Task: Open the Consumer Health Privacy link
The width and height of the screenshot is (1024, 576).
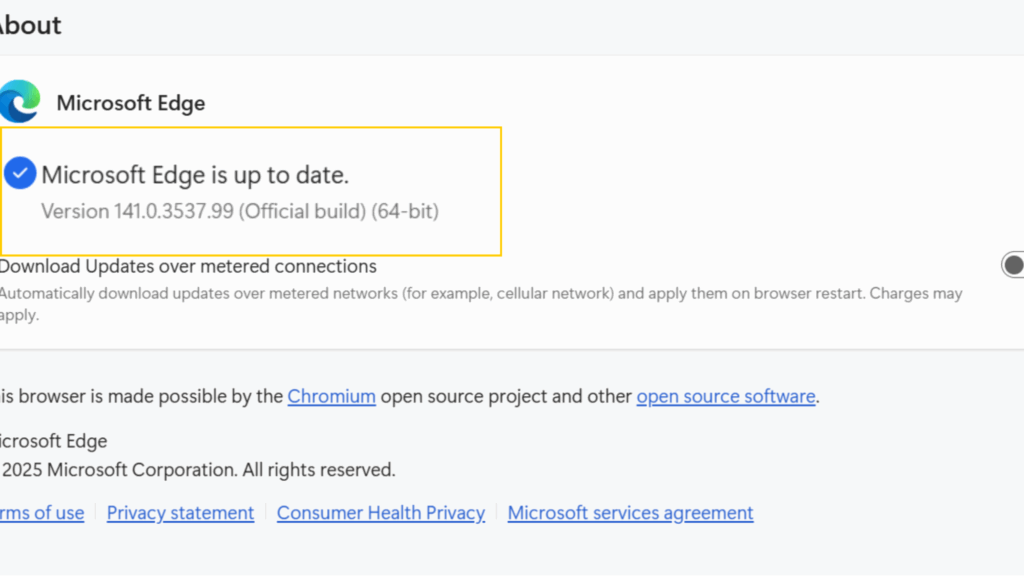Action: 380,512
